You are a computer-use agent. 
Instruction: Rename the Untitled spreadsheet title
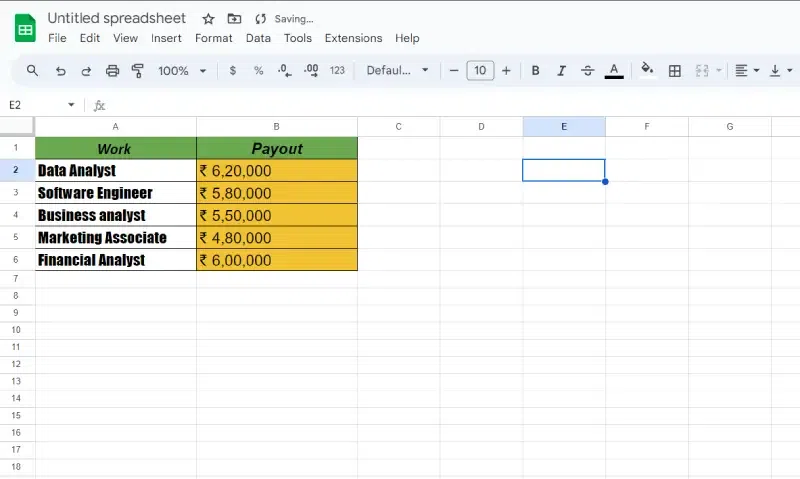point(117,18)
